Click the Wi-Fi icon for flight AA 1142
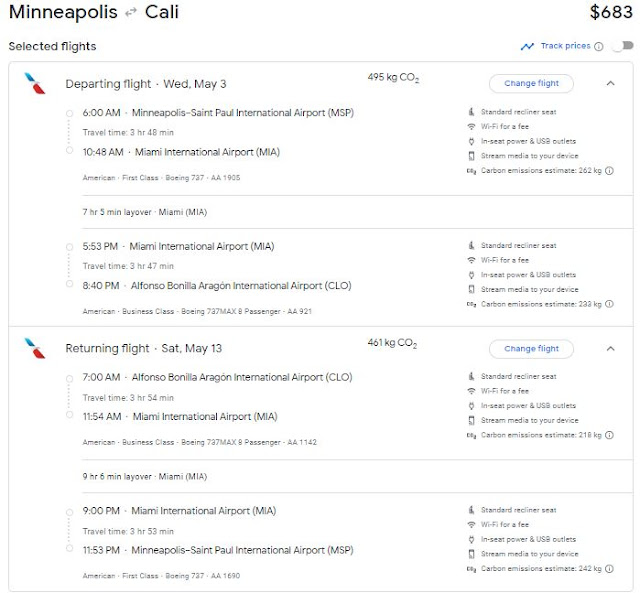This screenshot has height=593, width=640. [x=471, y=391]
